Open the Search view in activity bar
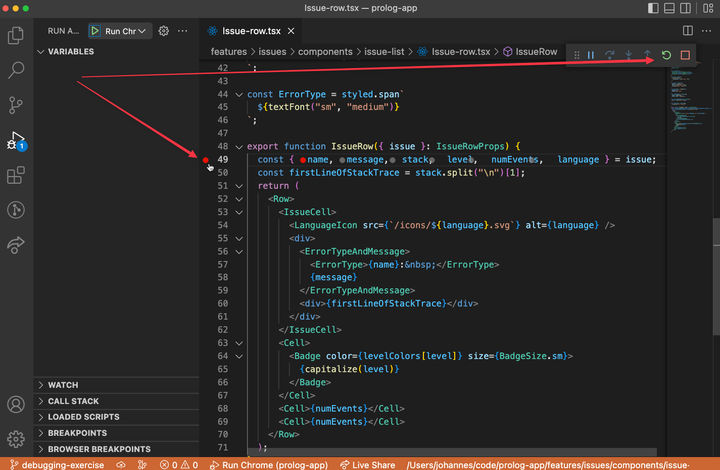 [x=16, y=70]
